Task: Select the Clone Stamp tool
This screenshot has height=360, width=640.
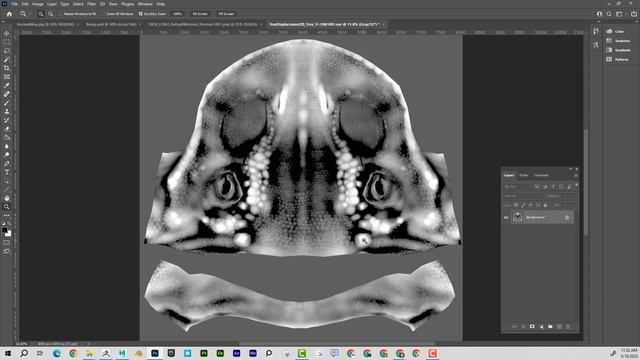Action: [x=7, y=111]
